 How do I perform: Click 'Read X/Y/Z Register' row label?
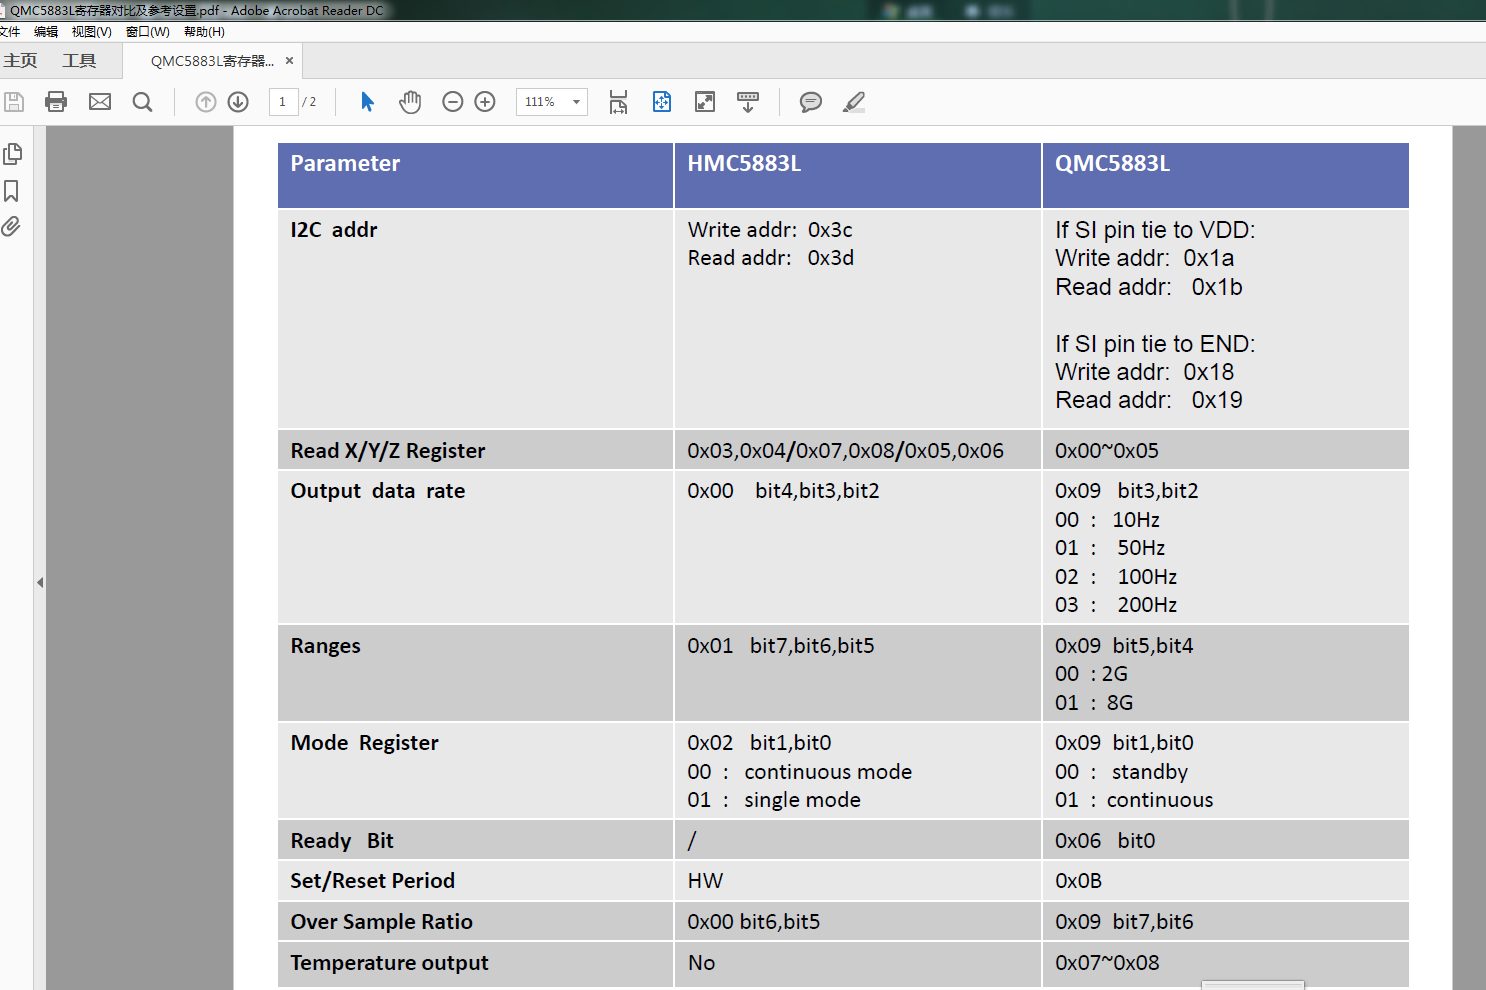tap(388, 451)
